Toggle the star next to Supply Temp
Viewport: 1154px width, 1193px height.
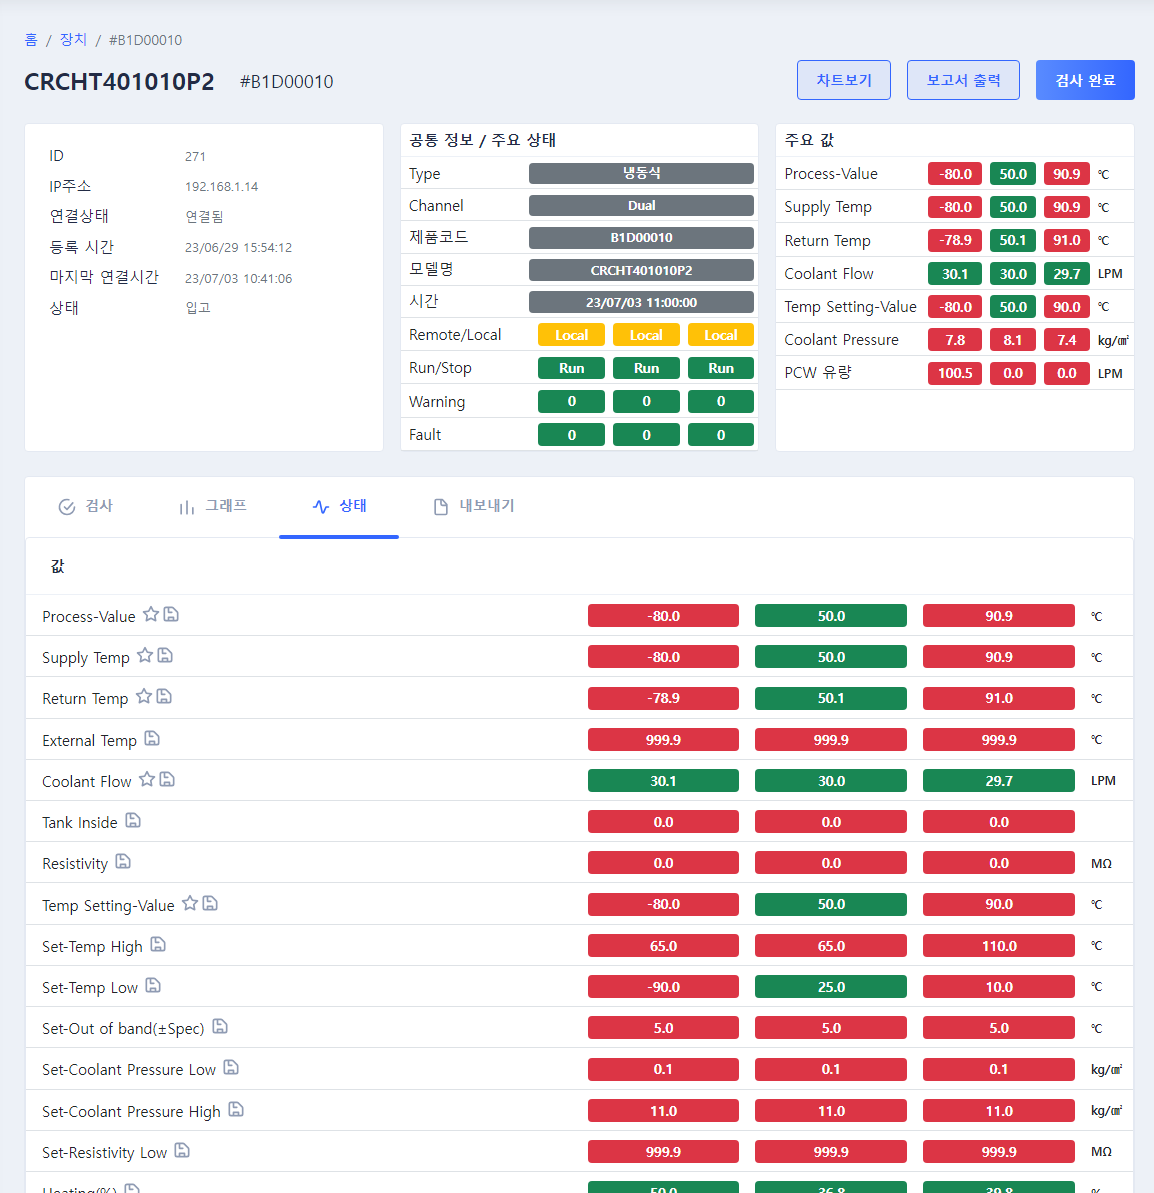145,655
